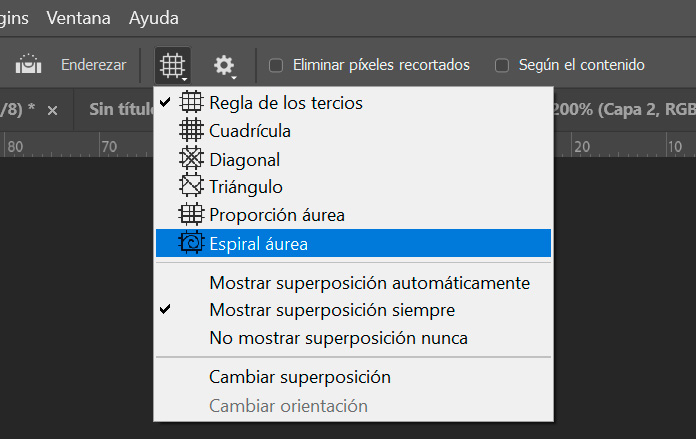Click the Straighten (Enderezar) level icon
Image resolution: width=696 pixels, height=439 pixels.
click(28, 65)
